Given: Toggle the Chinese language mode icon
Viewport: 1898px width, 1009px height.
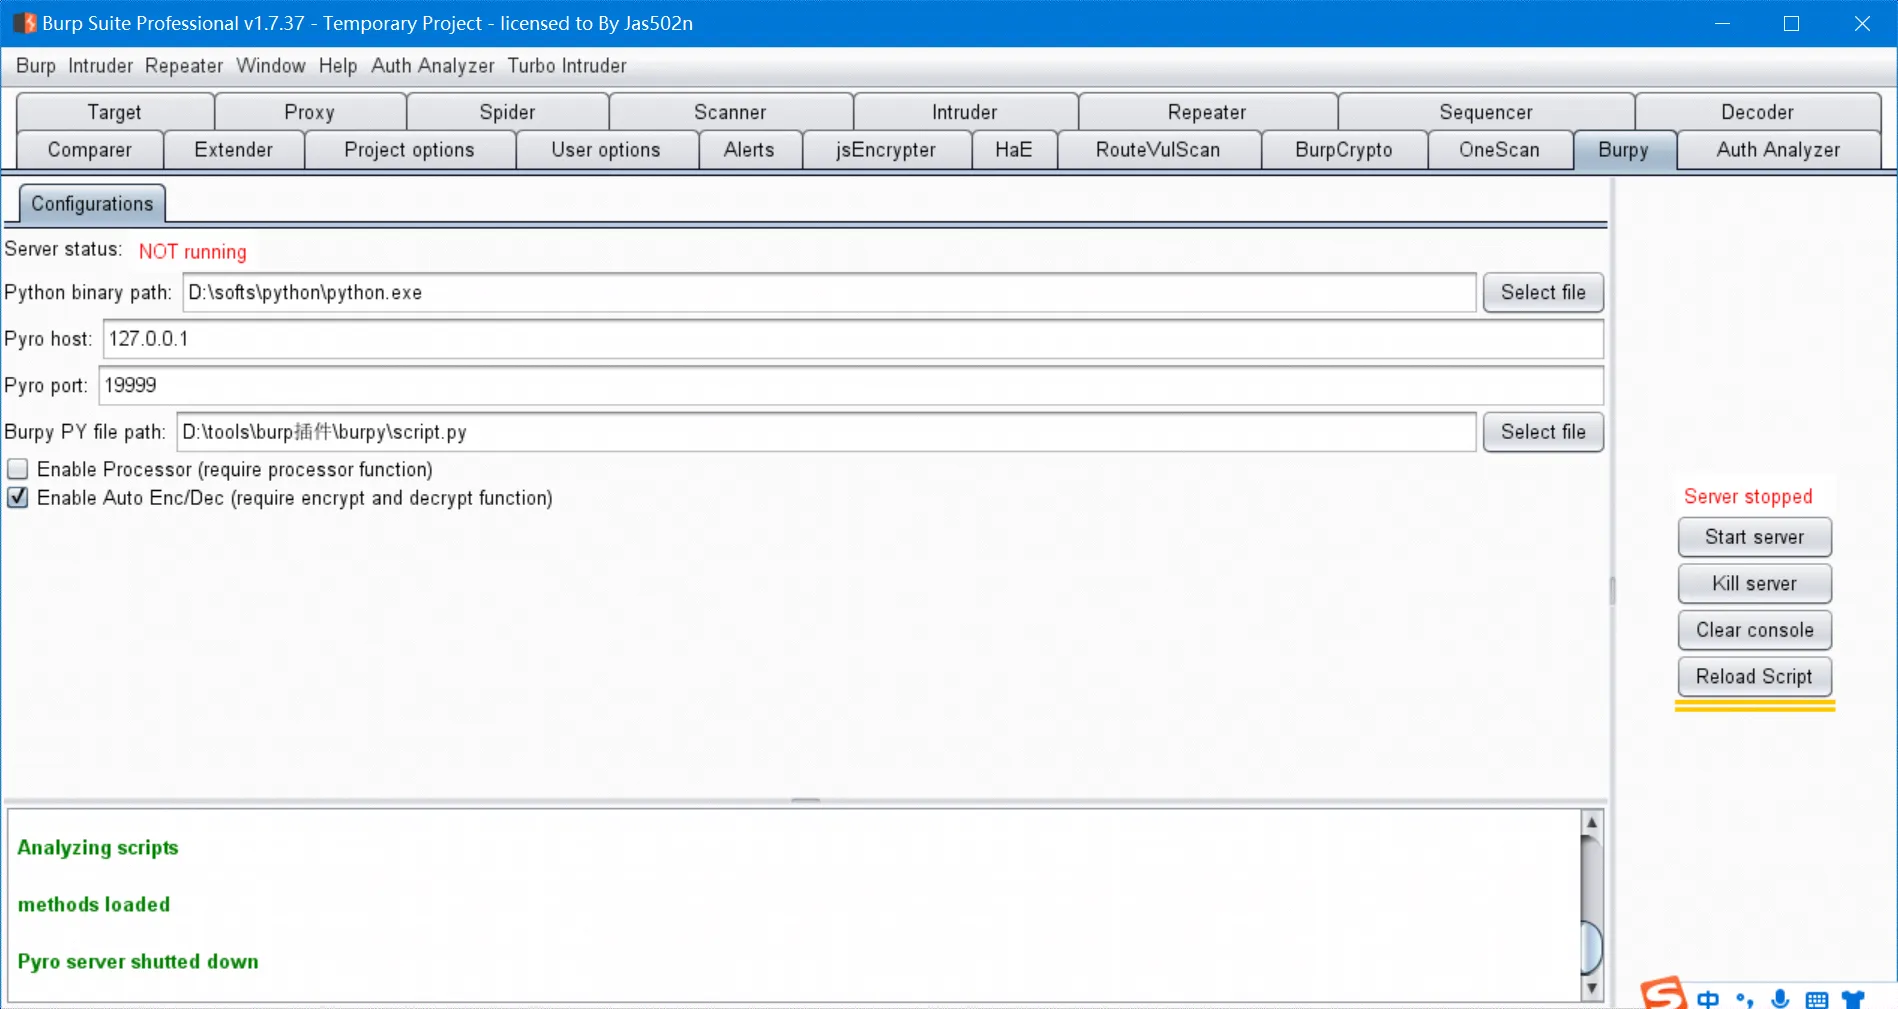Looking at the screenshot, I should (x=1708, y=999).
